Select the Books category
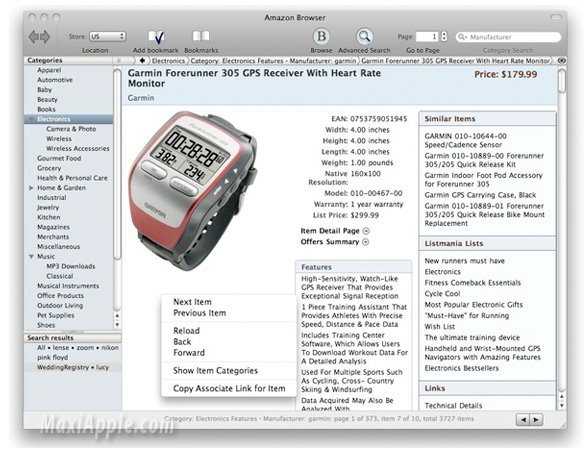This screenshot has height=451, width=586. tap(46, 109)
